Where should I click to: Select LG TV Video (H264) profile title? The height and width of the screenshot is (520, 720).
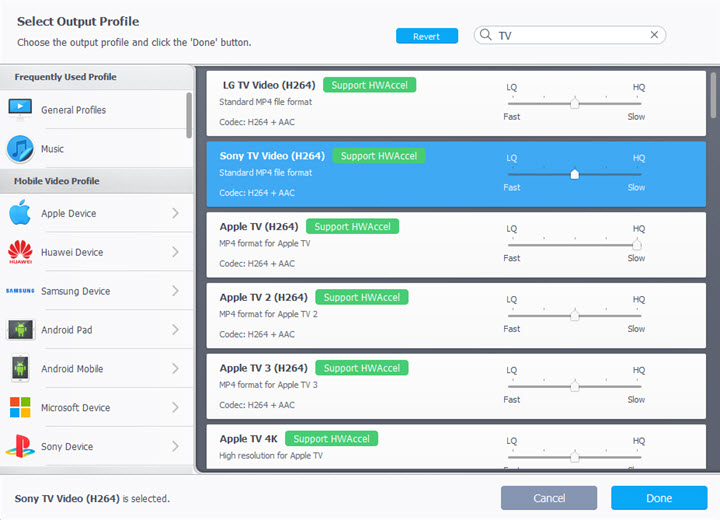point(269,85)
